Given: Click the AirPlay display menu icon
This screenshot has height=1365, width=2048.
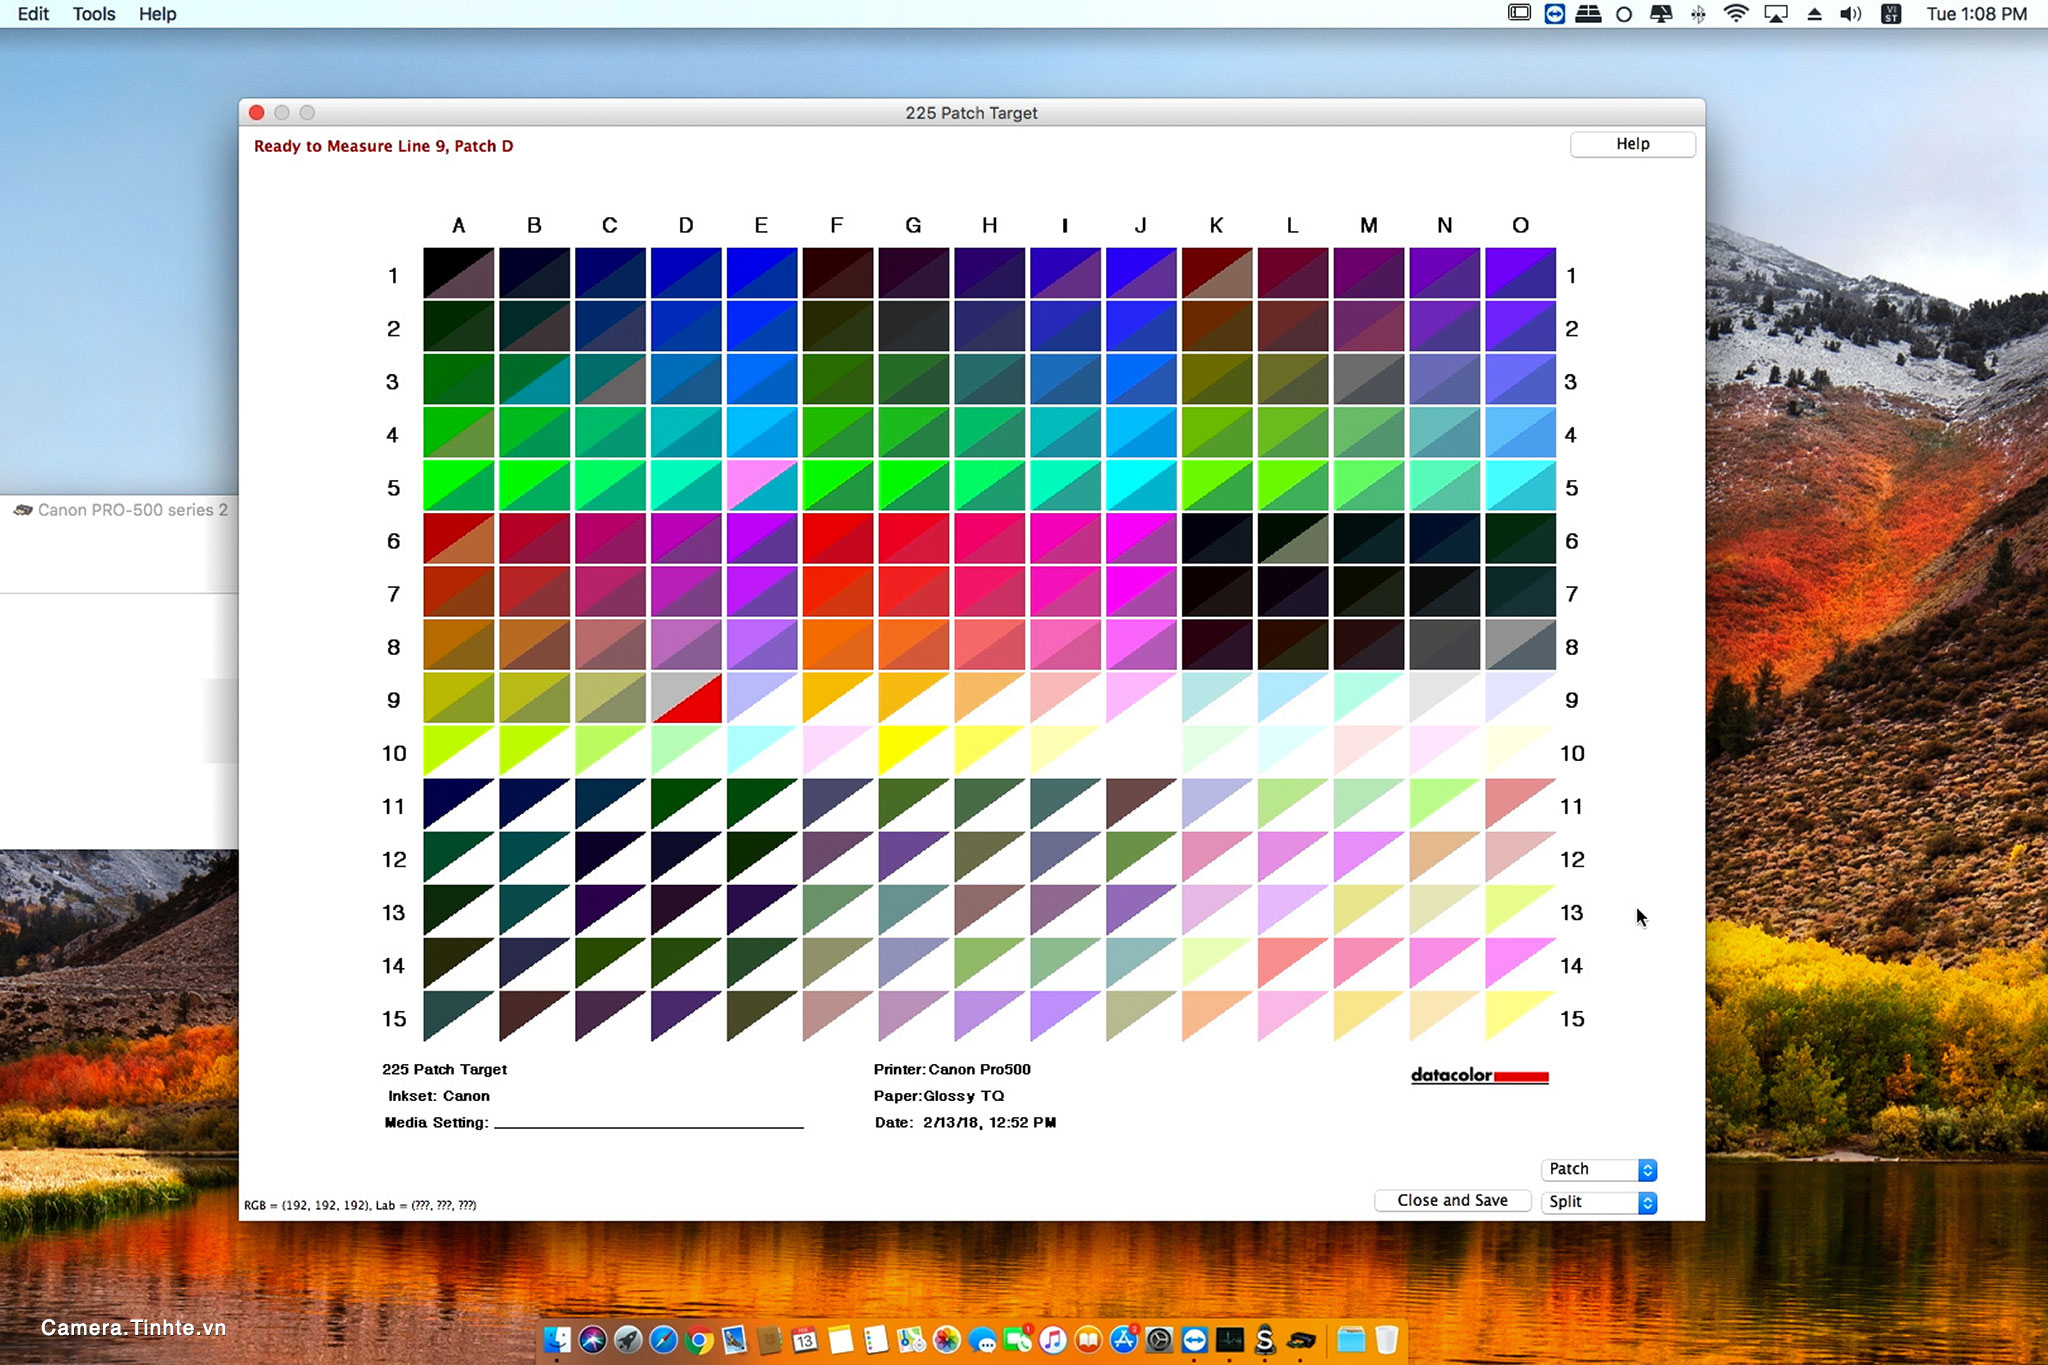Looking at the screenshot, I should click(1775, 14).
